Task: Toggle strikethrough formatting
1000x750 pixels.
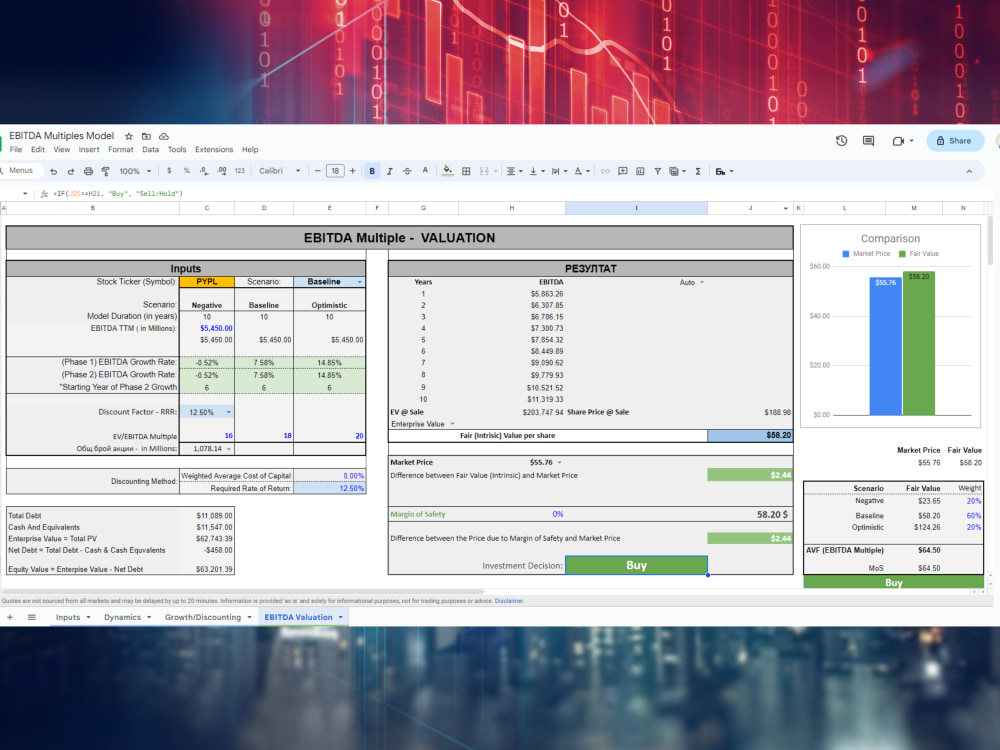Action: pos(407,172)
